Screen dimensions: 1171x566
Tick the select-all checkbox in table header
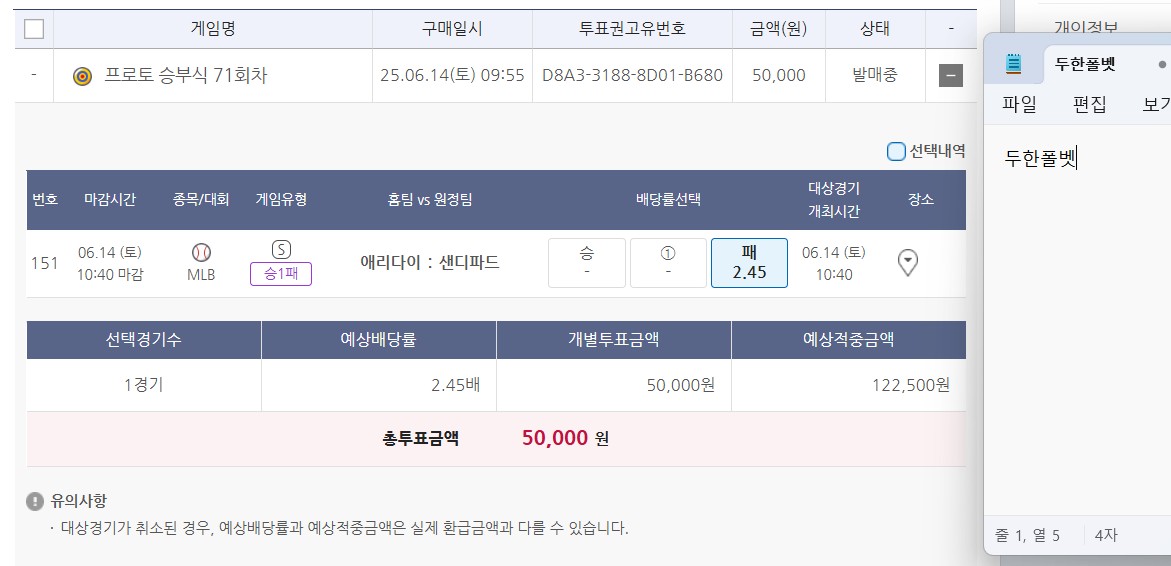pyautogui.click(x=34, y=28)
